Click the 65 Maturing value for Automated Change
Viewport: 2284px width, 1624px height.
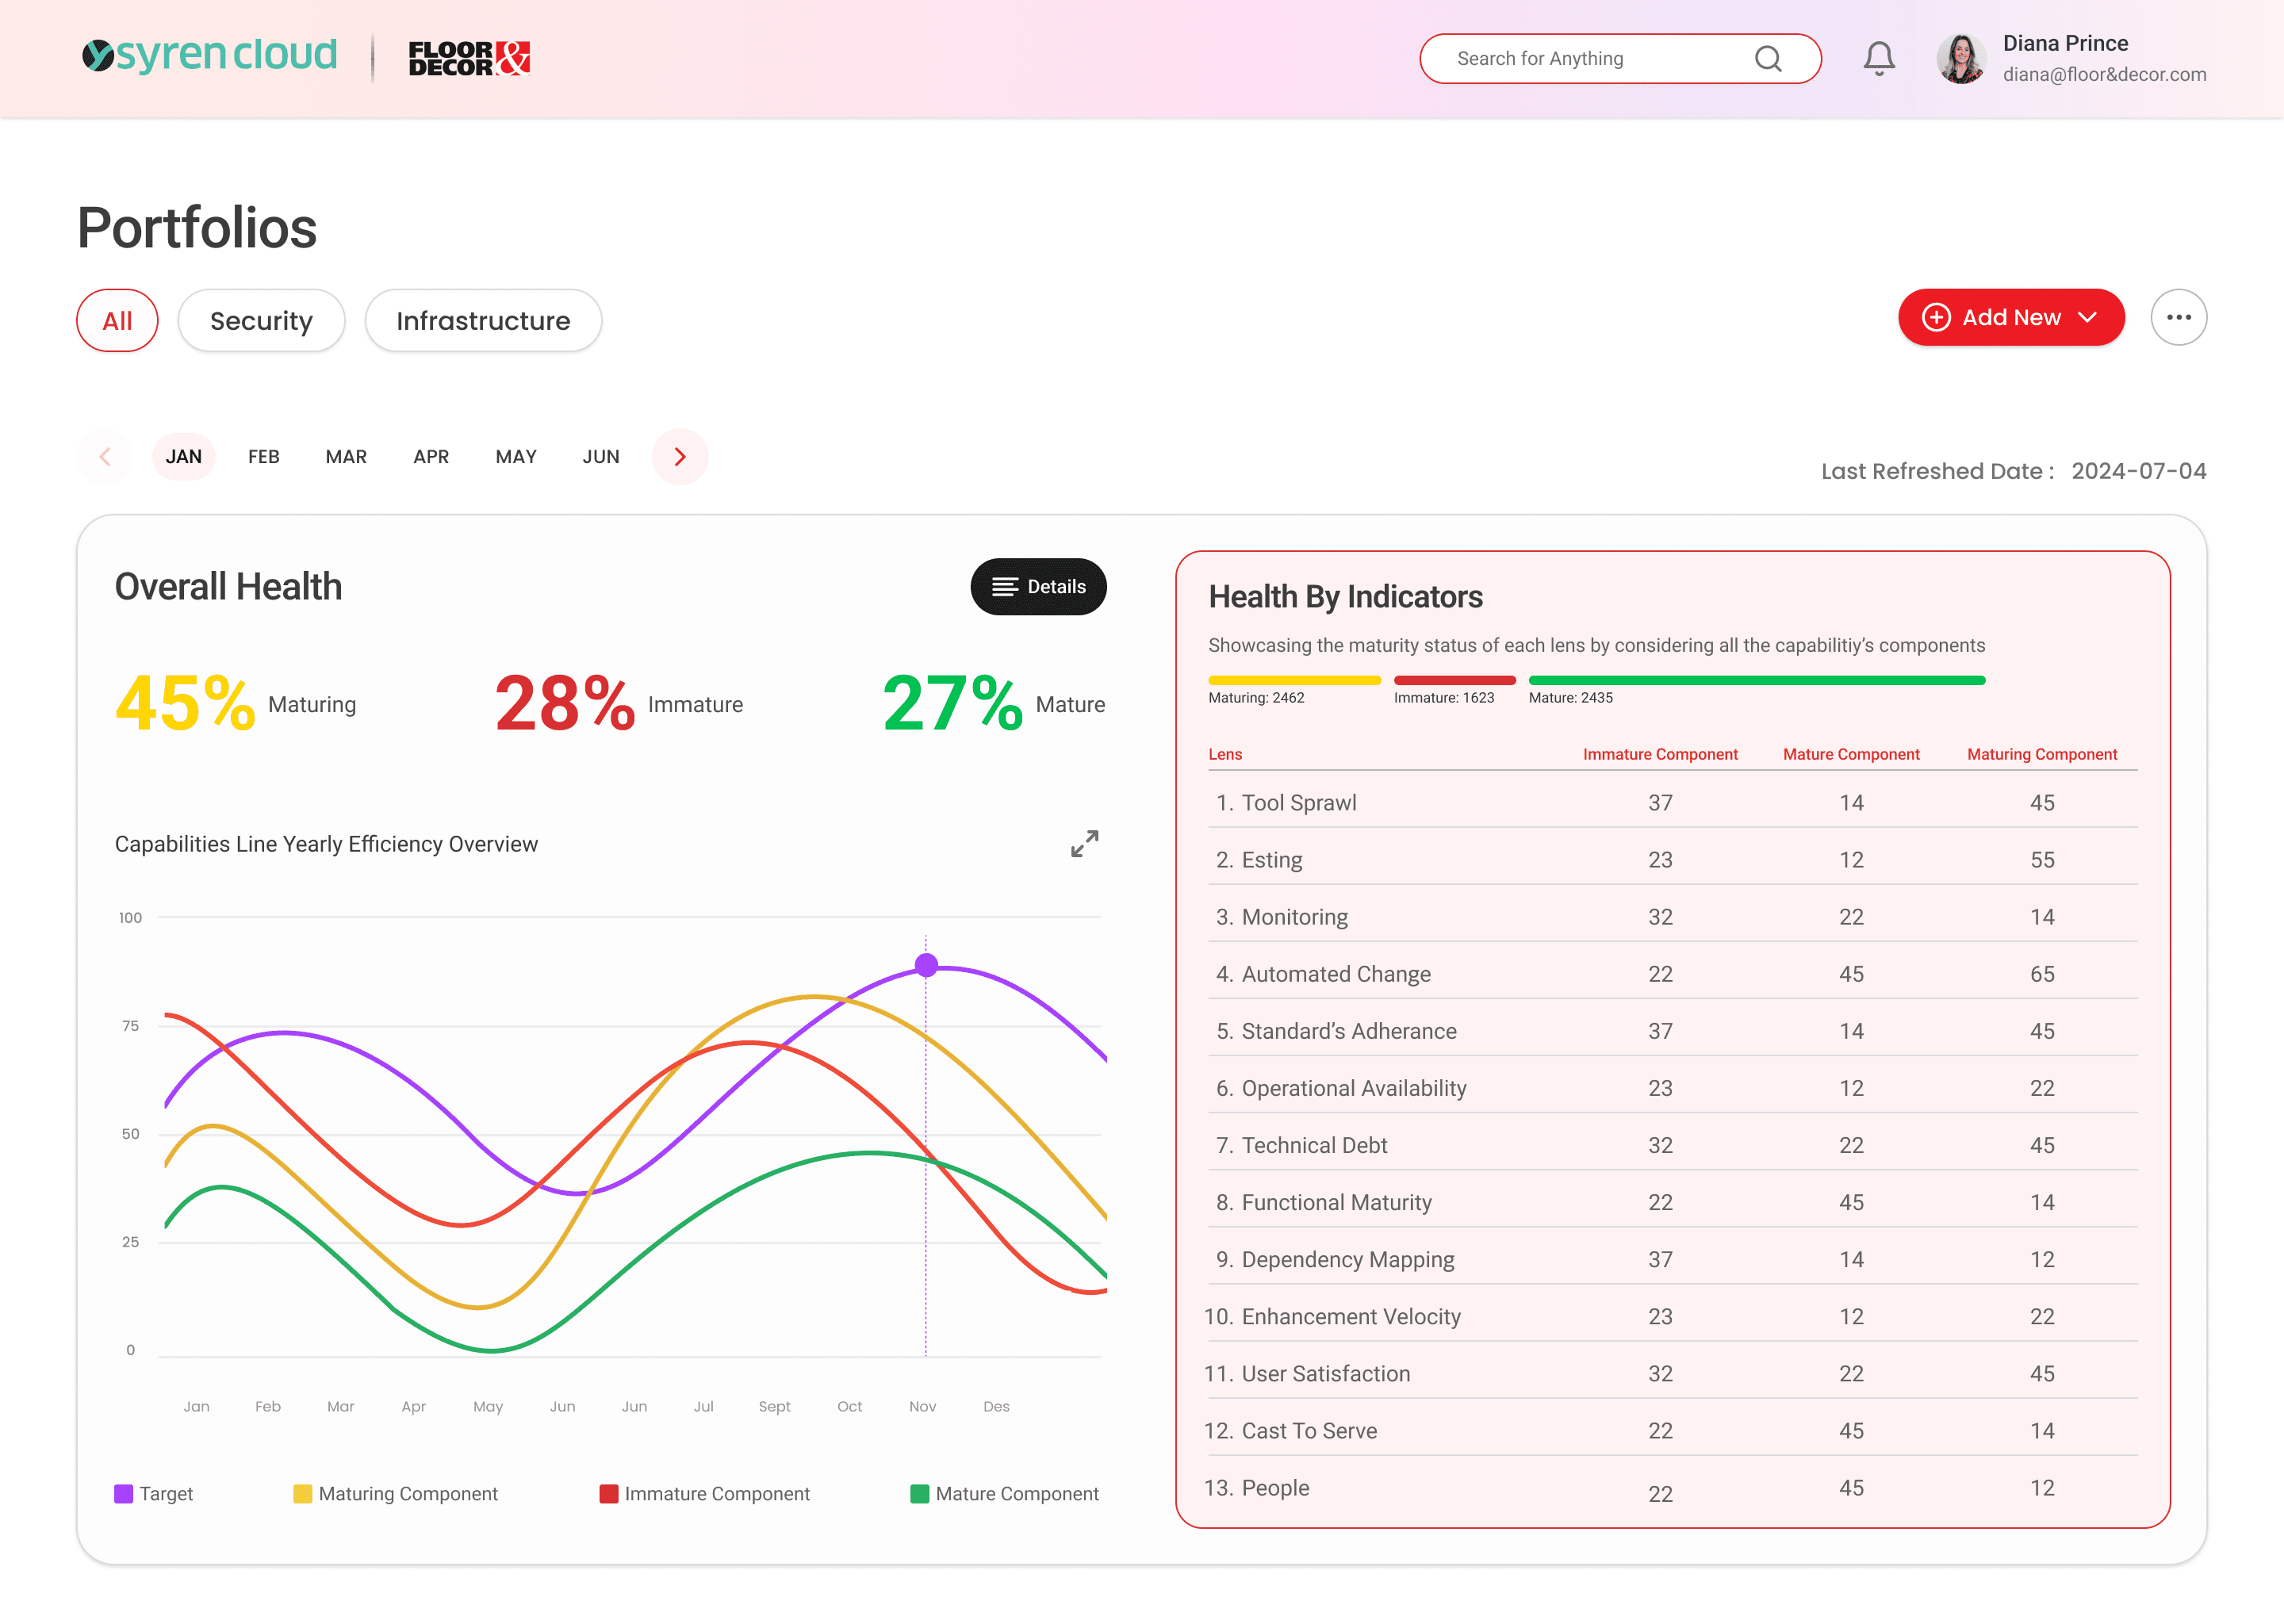(x=2042, y=974)
